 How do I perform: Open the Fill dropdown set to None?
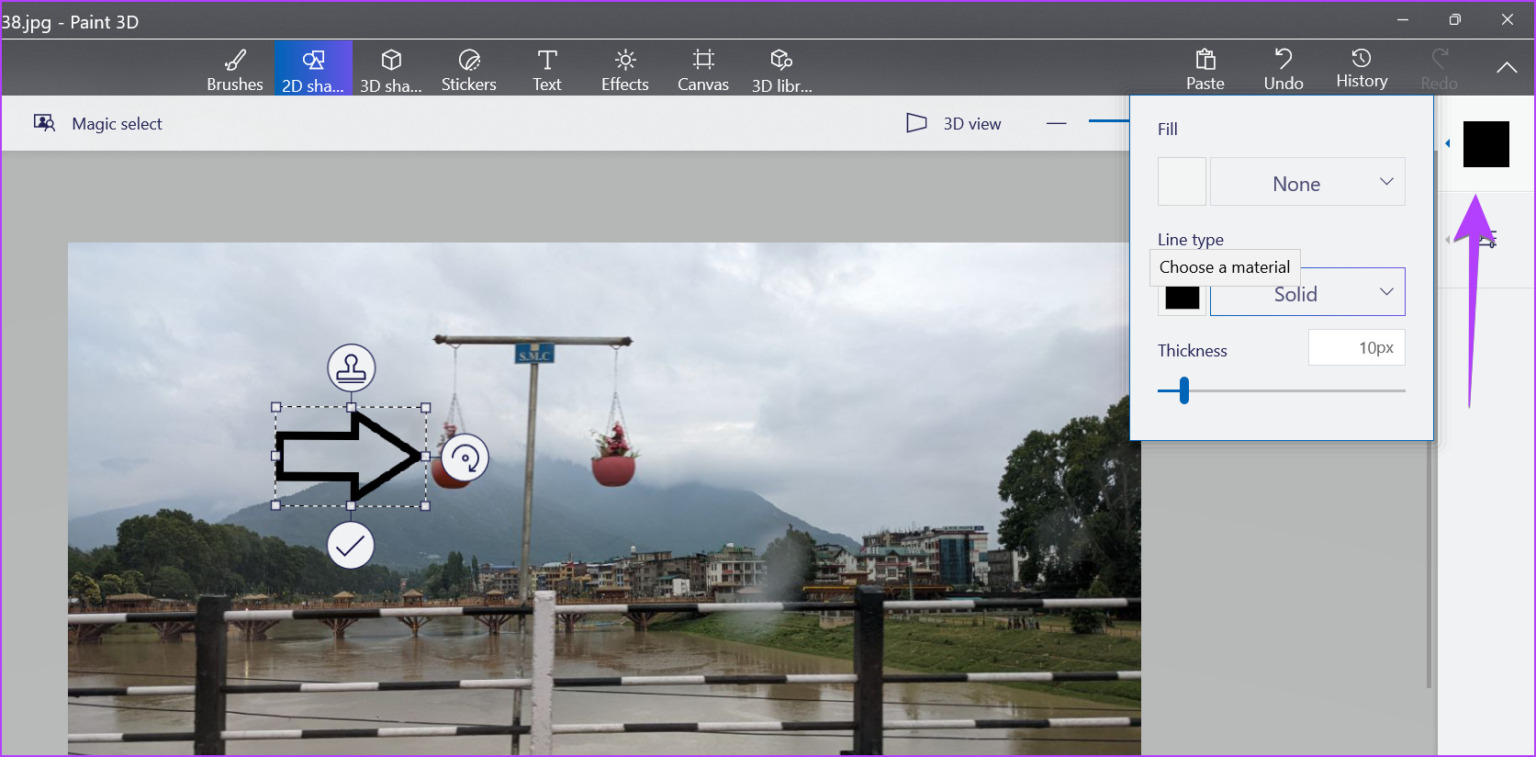1307,181
